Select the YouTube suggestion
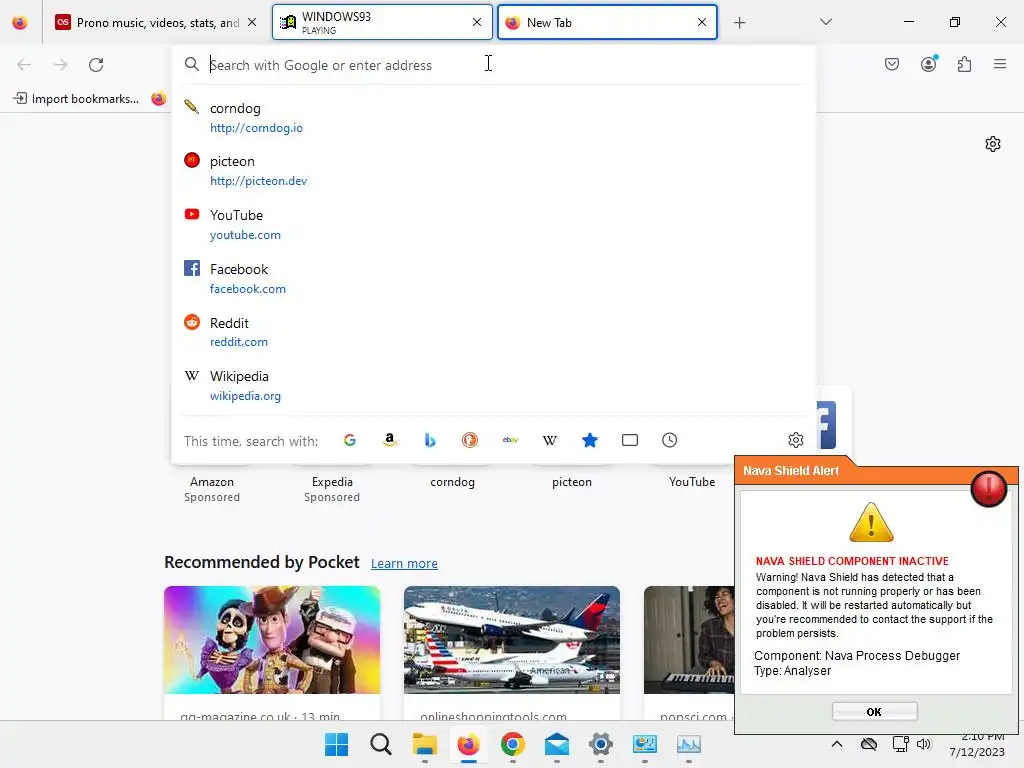1024x768 pixels. 494,225
